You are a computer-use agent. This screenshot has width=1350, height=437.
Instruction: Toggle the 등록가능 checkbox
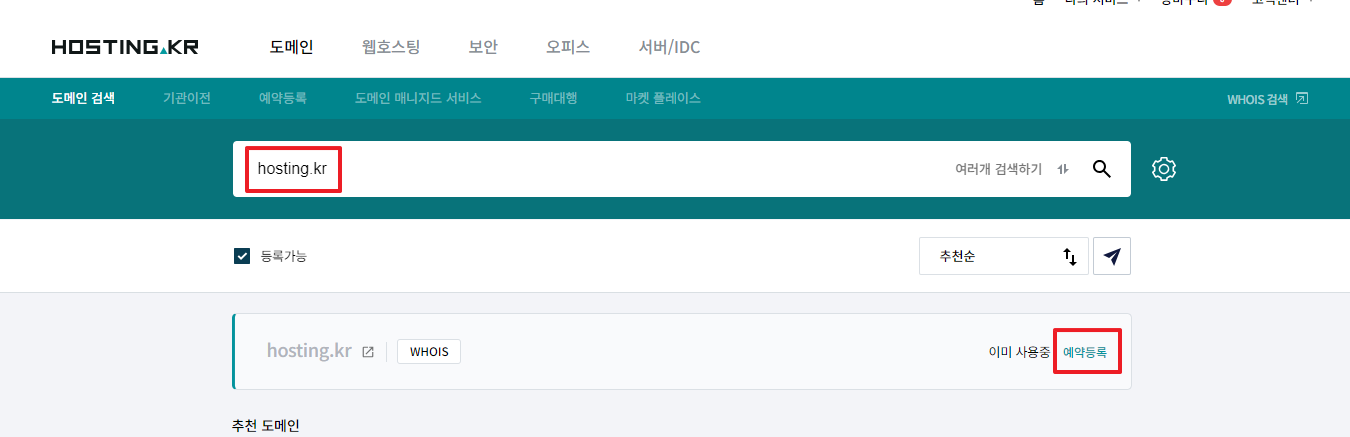tap(241, 256)
